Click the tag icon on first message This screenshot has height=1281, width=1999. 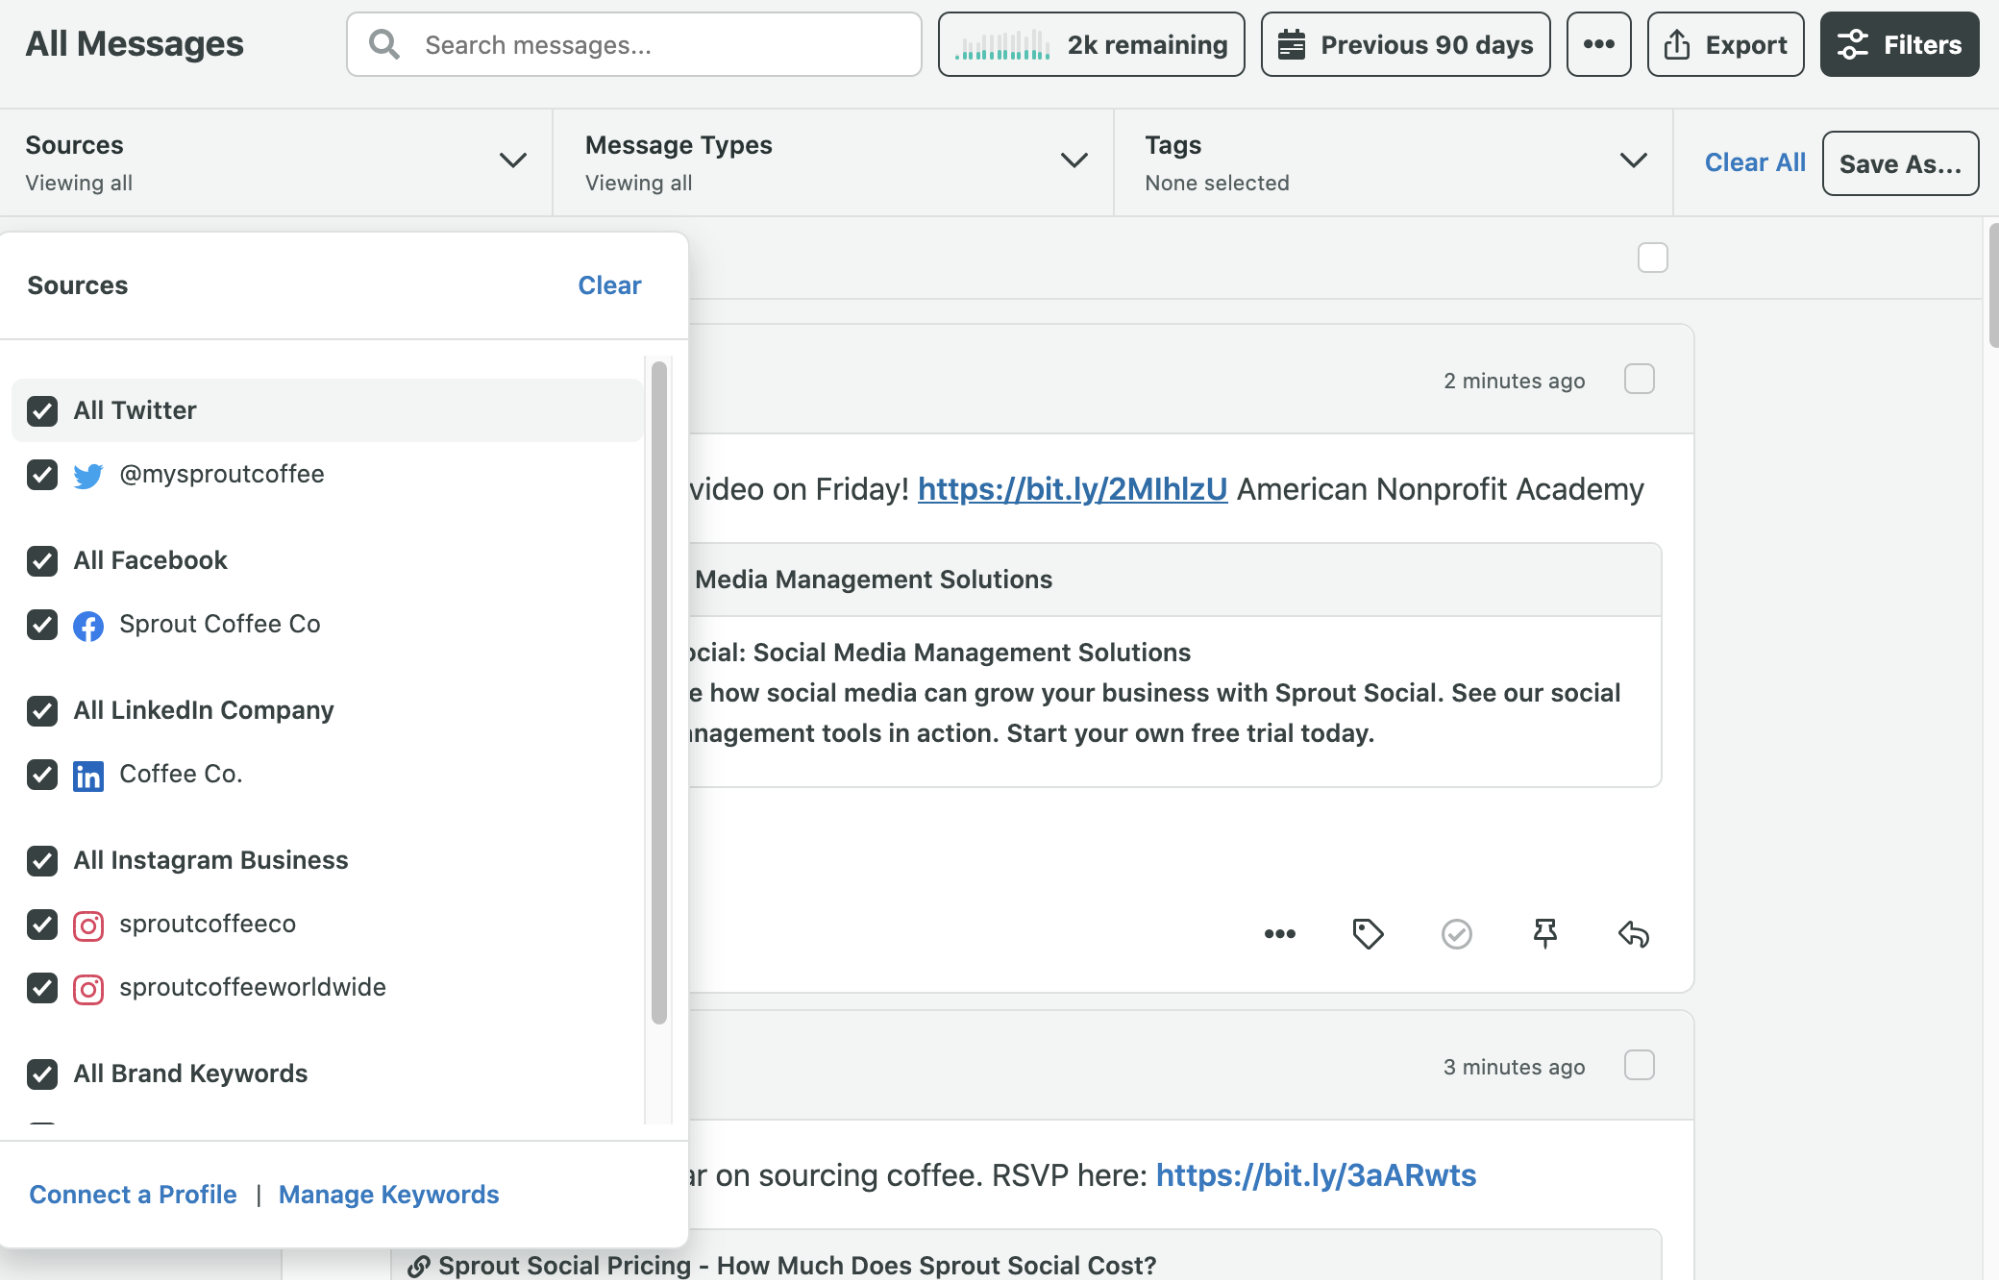coord(1367,934)
